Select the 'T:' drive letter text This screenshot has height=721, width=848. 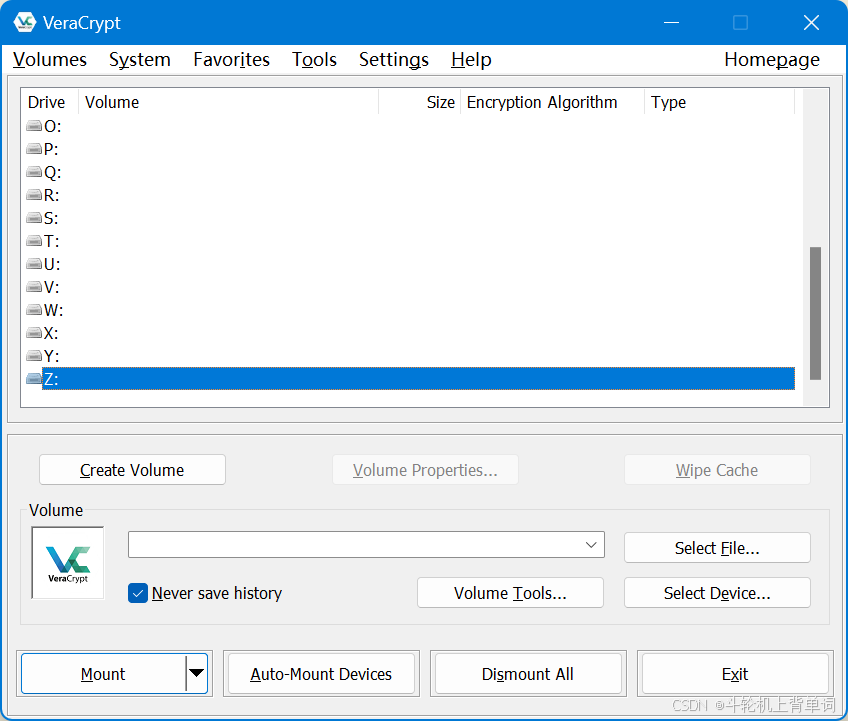point(51,241)
